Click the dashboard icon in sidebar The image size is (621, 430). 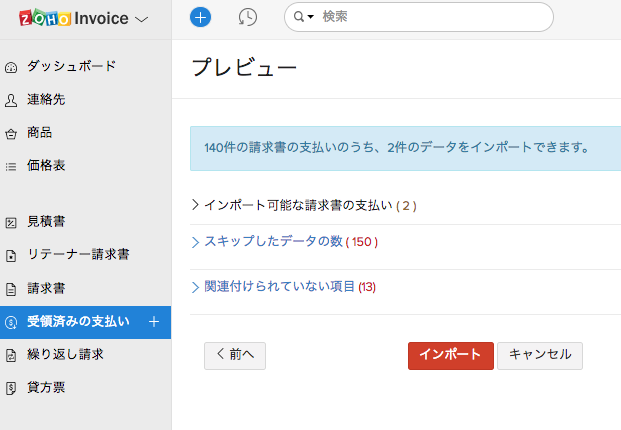pyautogui.click(x=11, y=67)
